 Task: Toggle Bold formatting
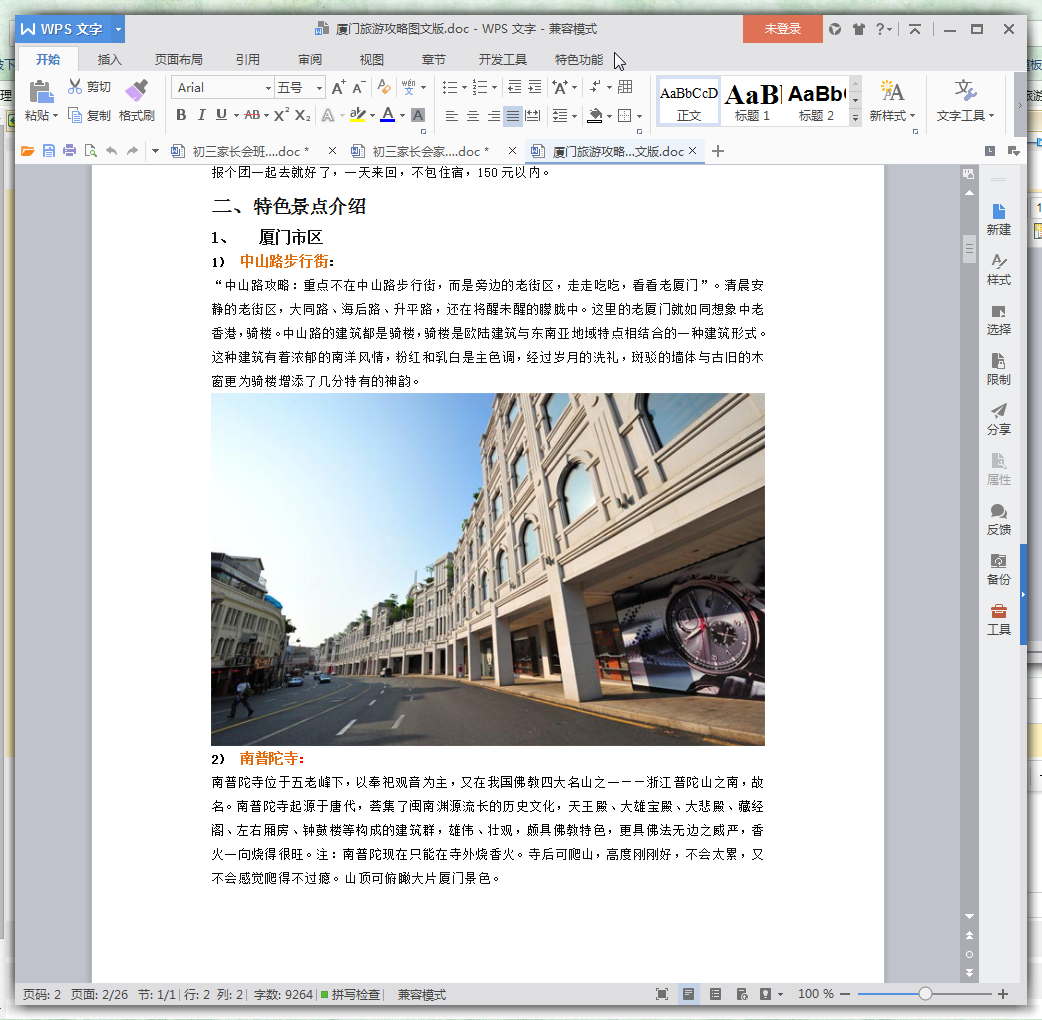181,115
